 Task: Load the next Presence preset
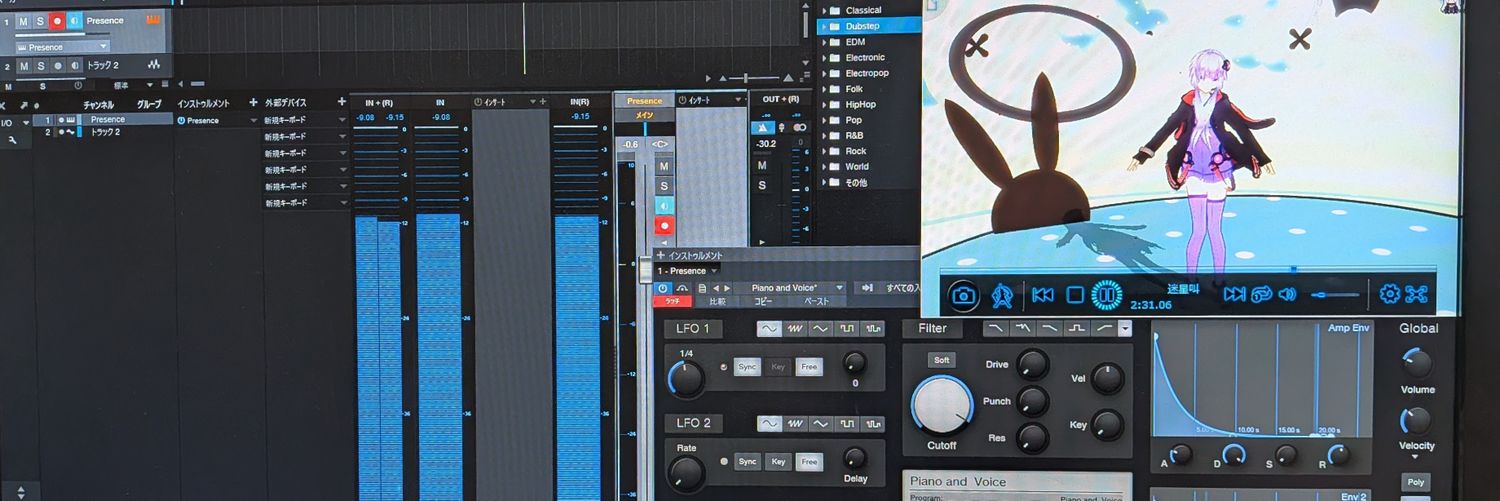[727, 288]
